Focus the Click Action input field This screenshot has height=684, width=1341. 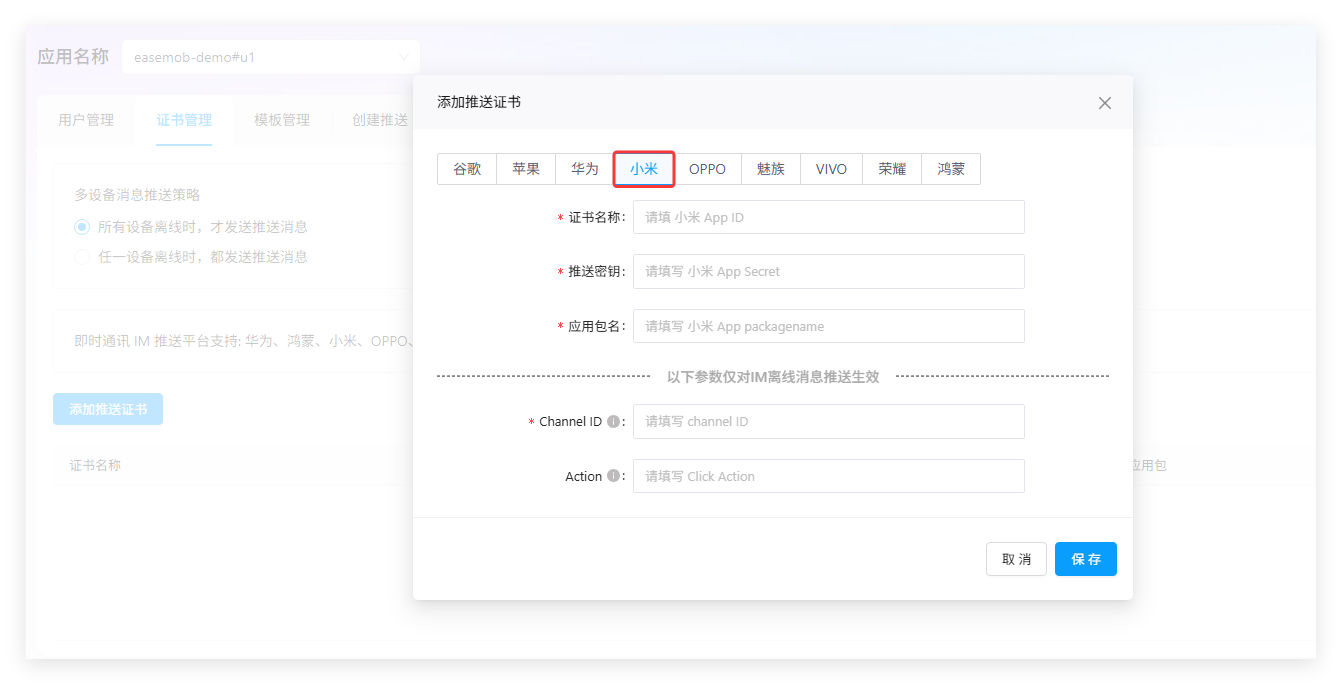click(828, 477)
